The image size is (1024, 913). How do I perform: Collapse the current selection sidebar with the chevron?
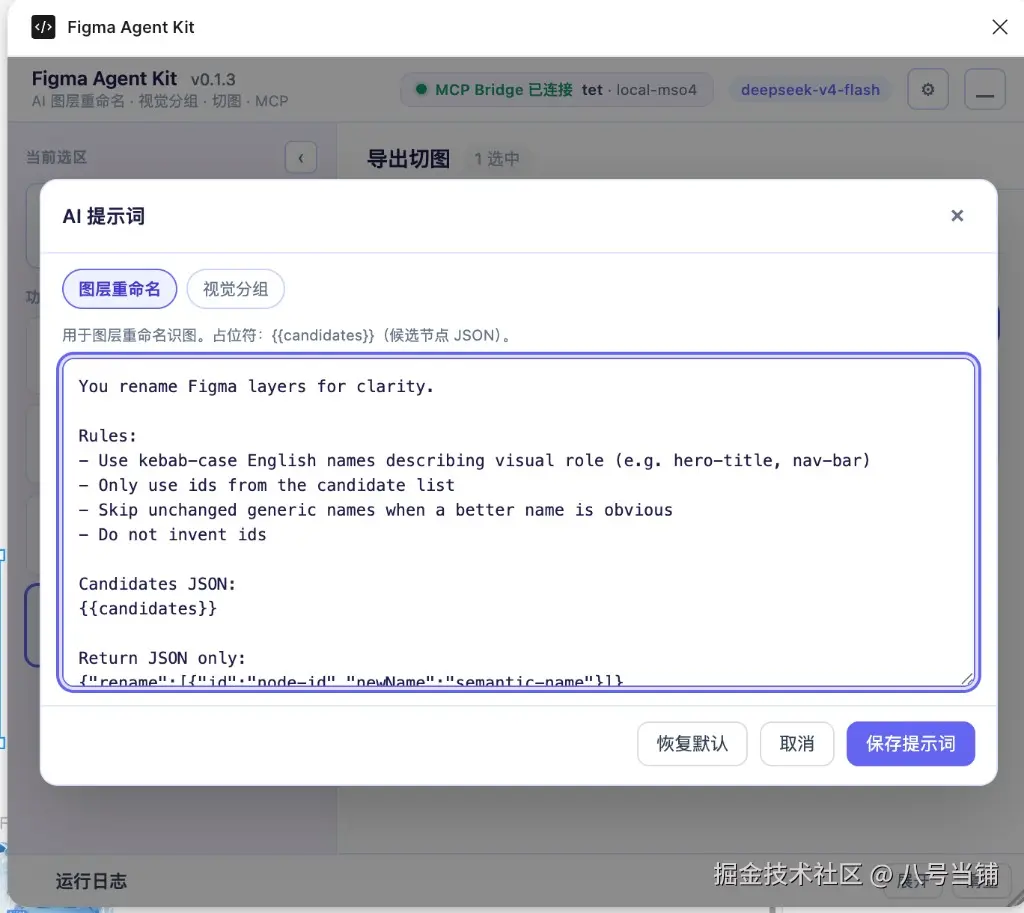(x=301, y=157)
